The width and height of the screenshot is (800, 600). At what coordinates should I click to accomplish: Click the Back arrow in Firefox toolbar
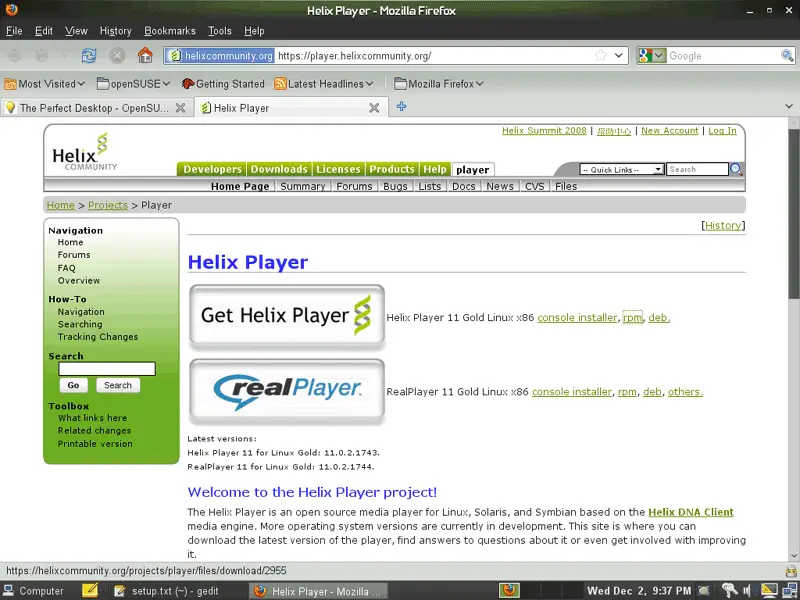(x=14, y=55)
